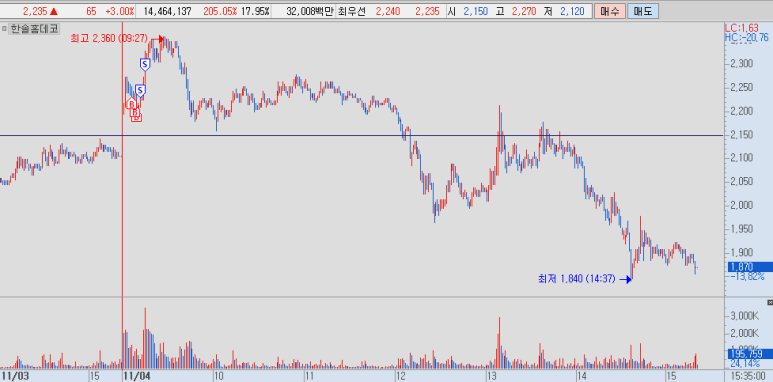Image resolution: width=773 pixels, height=382 pixels.
Task: Click the low price 2,120 next to 저
Action: click(572, 11)
